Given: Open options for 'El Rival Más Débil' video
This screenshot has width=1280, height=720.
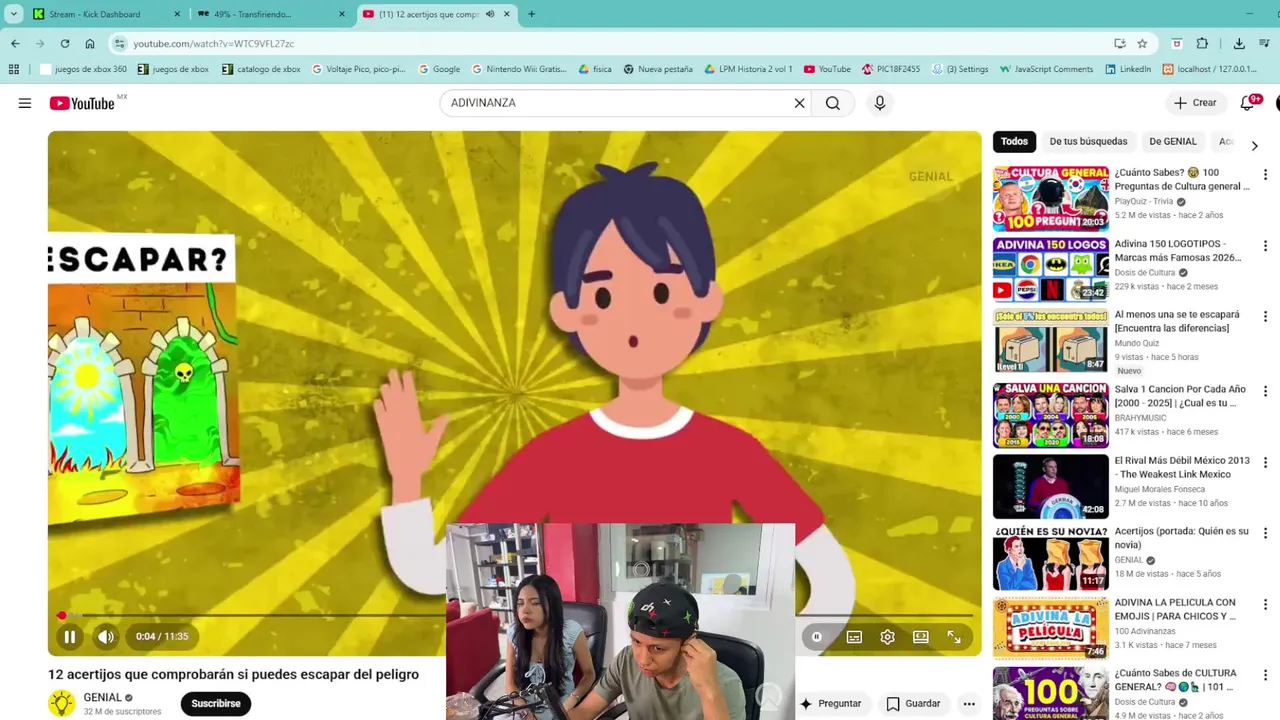Looking at the screenshot, I should [1265, 463].
